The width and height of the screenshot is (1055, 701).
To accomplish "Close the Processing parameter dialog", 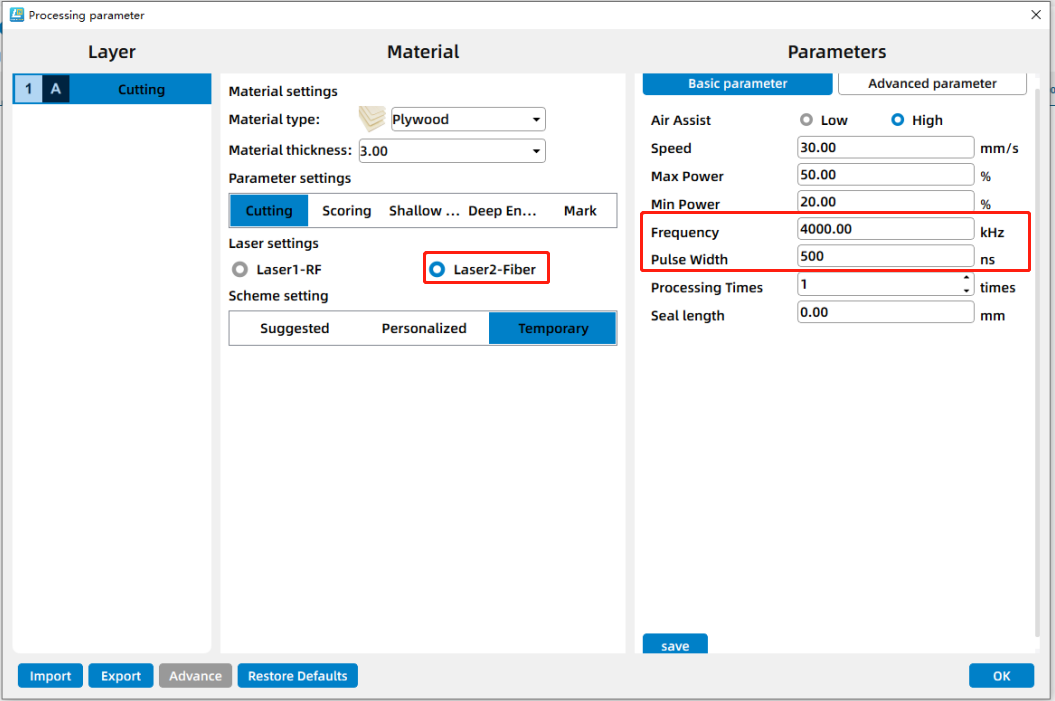I will point(1035,15).
